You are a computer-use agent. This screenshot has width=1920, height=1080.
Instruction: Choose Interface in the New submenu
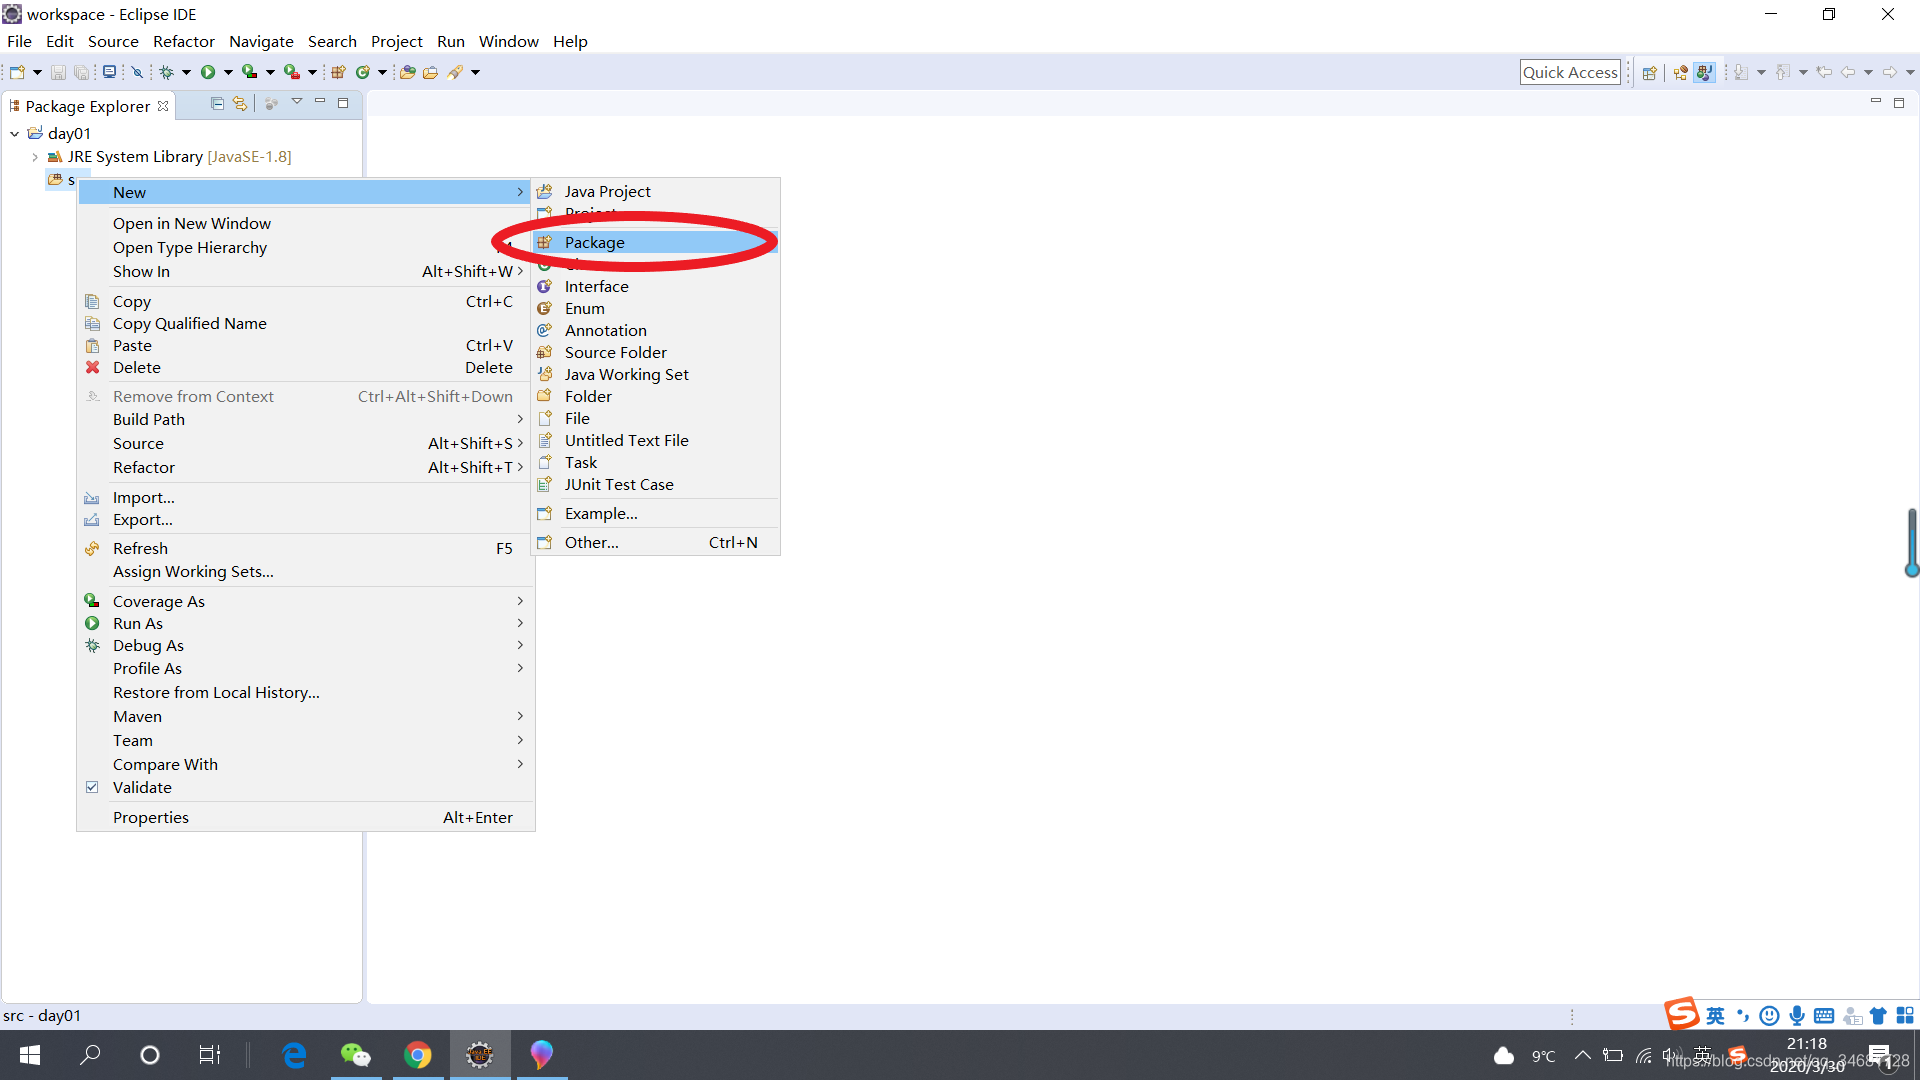[655, 286]
